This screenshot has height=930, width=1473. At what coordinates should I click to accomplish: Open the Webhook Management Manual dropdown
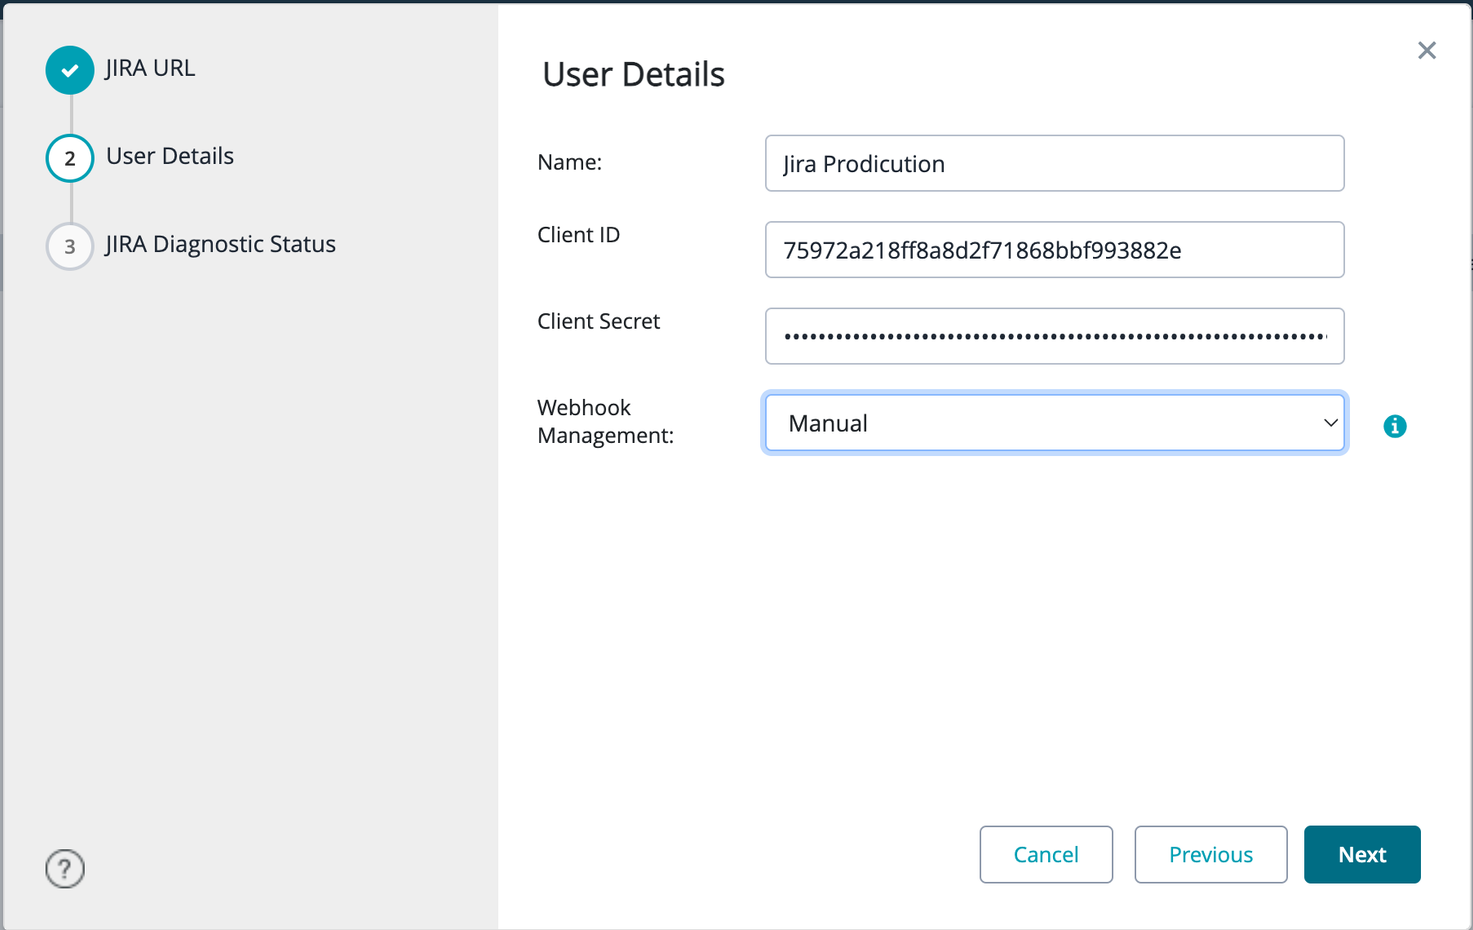[1040, 423]
